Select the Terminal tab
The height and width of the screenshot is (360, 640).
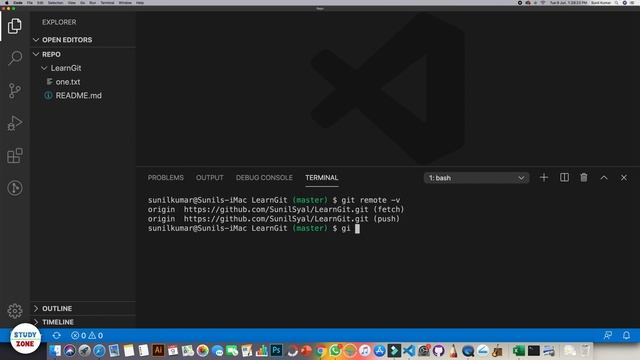[322, 178]
